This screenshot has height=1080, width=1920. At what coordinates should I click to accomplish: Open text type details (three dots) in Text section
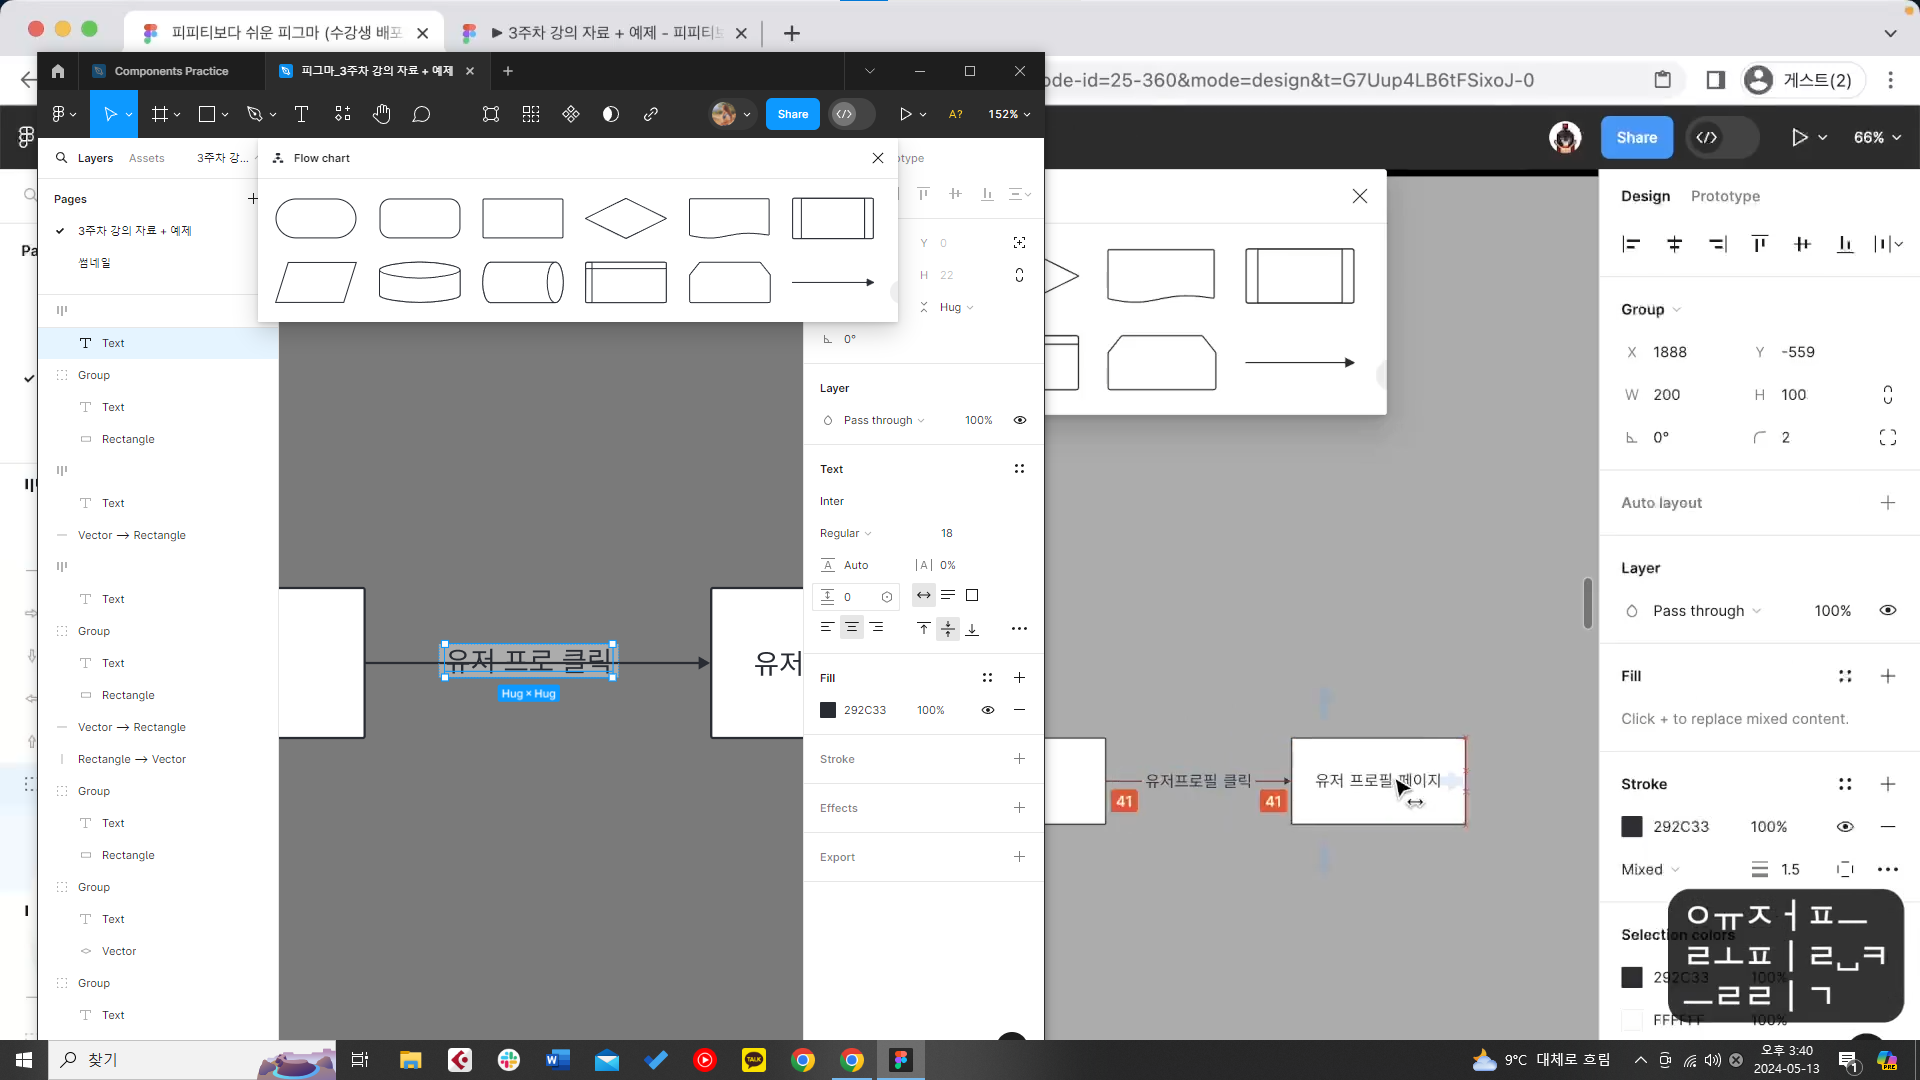(1019, 629)
